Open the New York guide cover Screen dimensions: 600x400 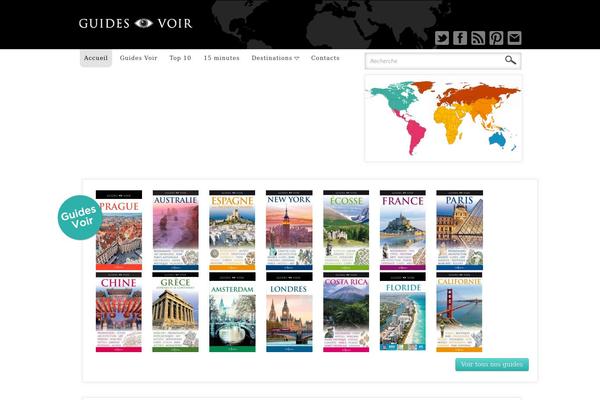(289, 230)
